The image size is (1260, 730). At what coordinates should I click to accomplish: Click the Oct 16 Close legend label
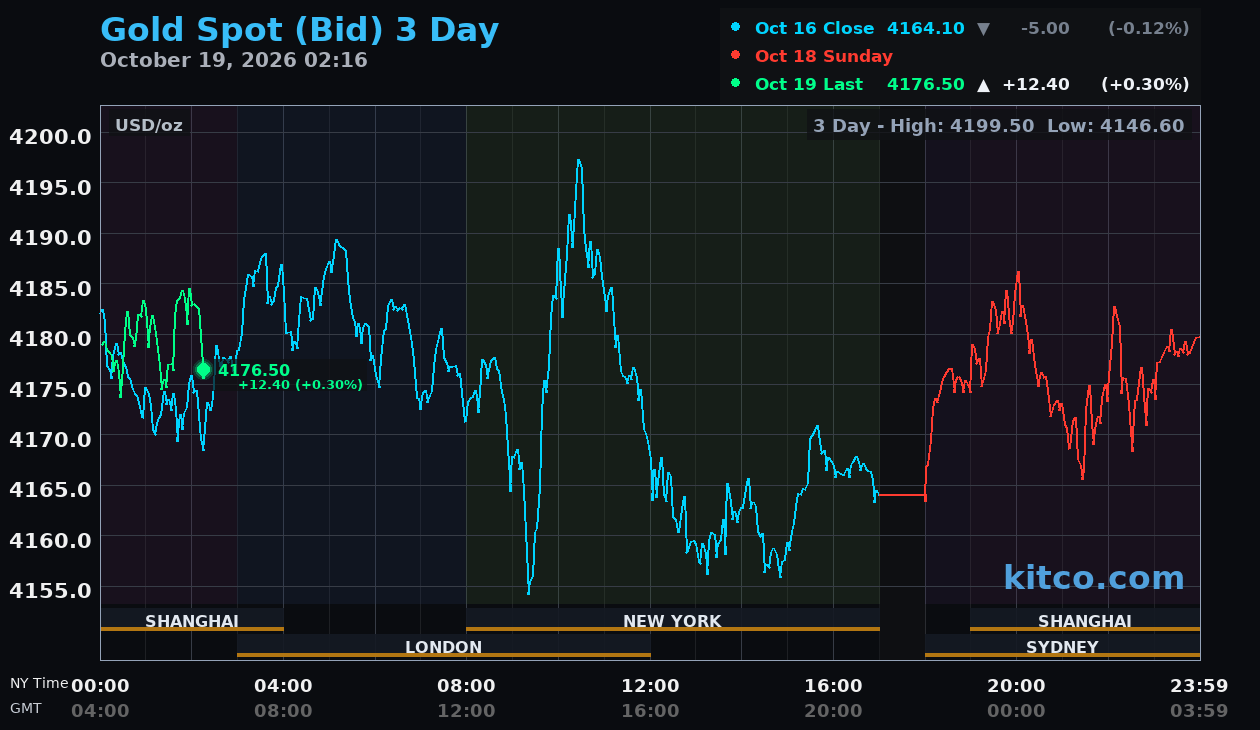pos(814,28)
